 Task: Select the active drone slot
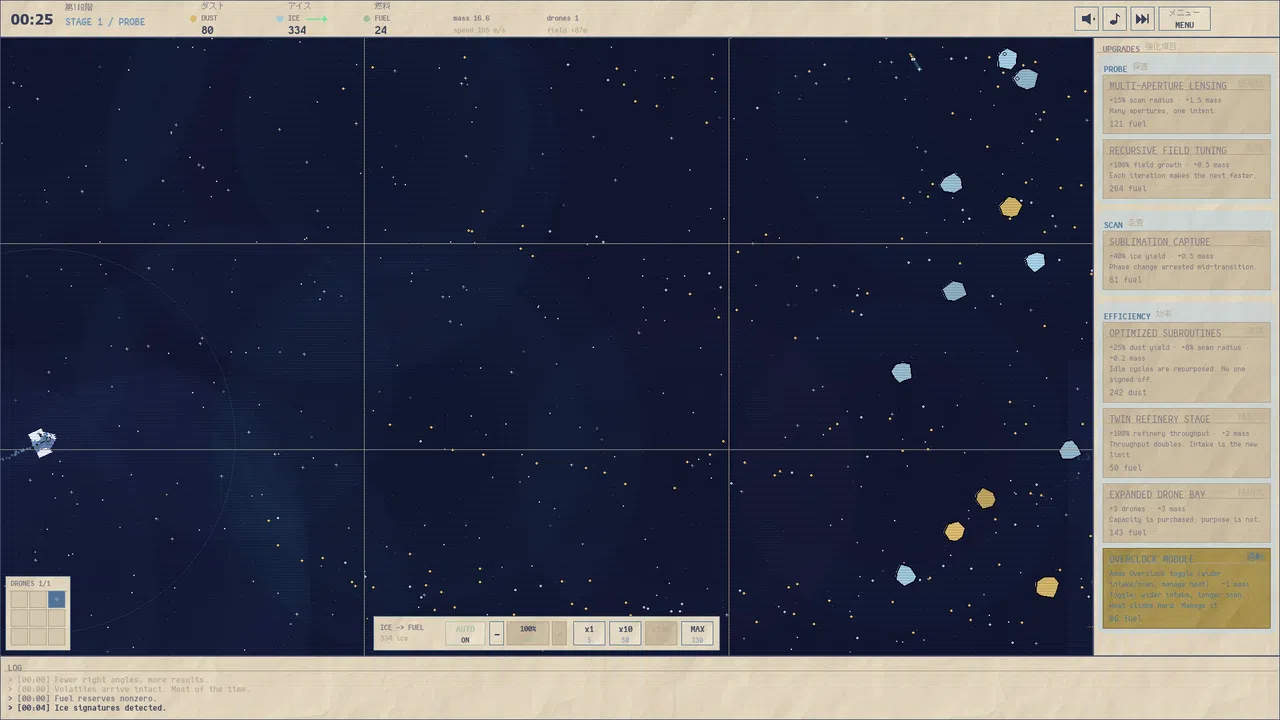pyautogui.click(x=57, y=599)
